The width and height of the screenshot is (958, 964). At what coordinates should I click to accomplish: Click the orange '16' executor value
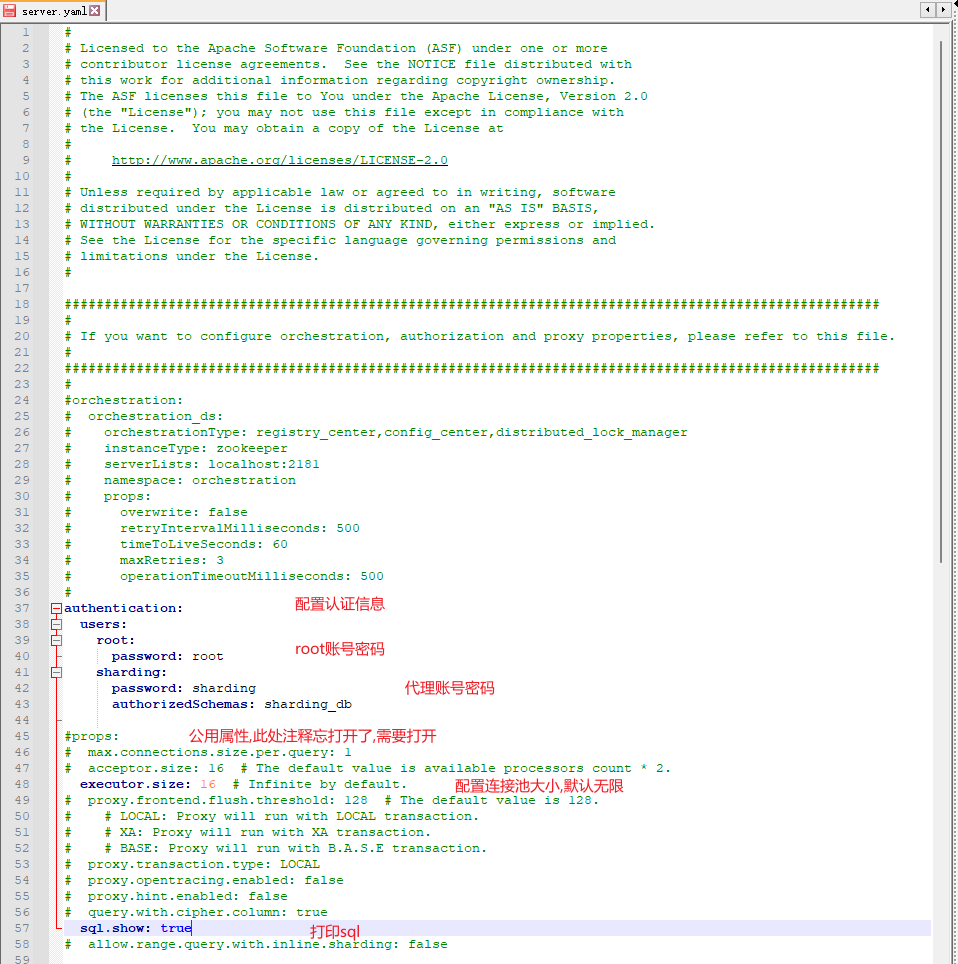208,784
